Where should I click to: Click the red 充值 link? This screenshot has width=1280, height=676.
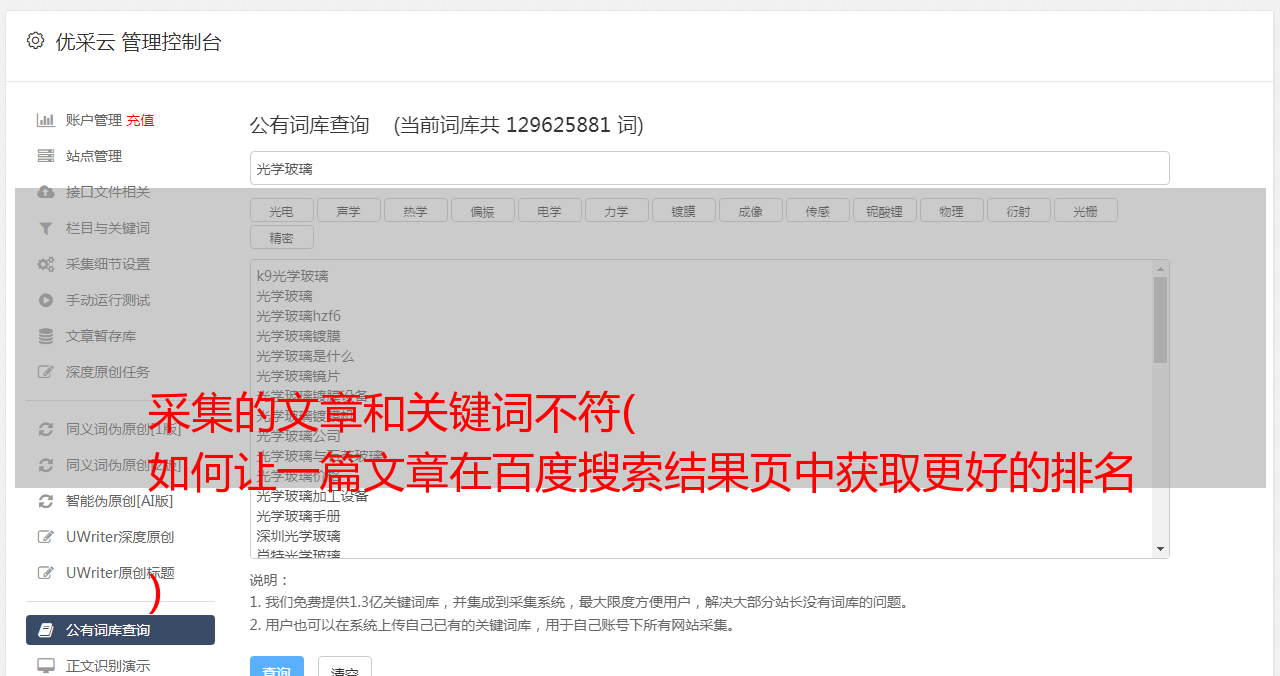(x=140, y=120)
